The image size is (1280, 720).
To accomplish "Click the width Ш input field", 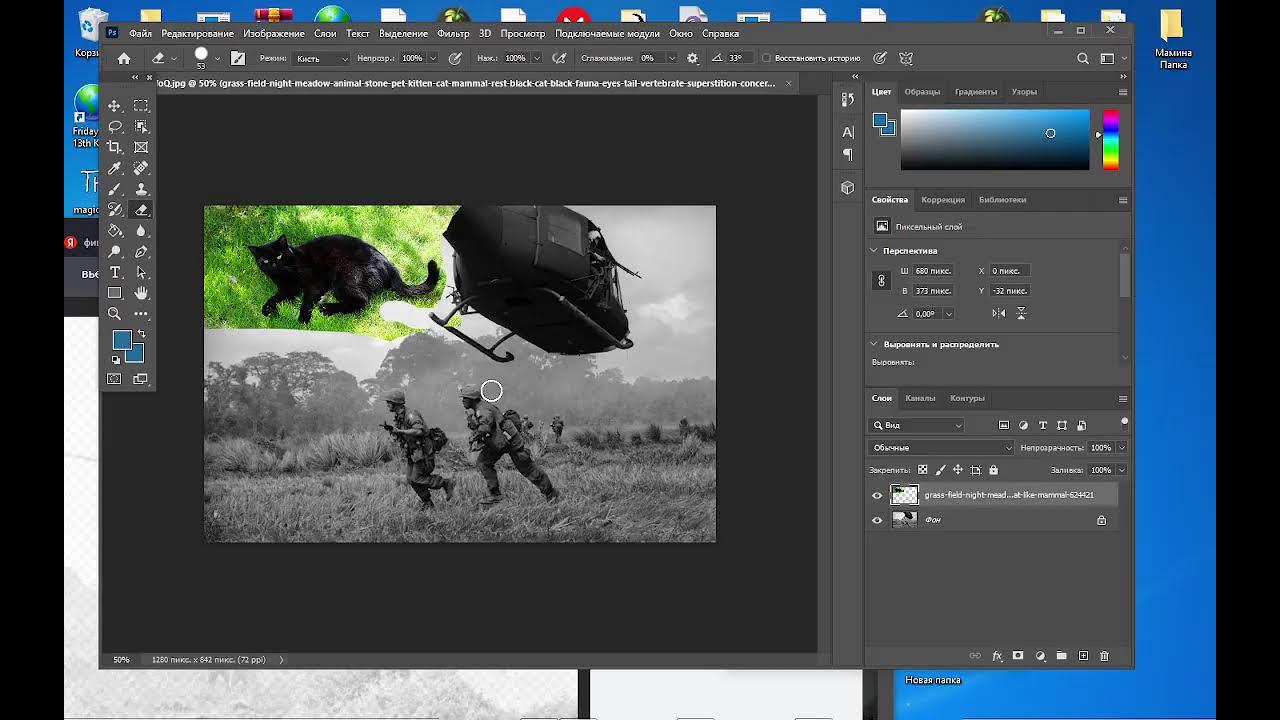I will tap(932, 271).
